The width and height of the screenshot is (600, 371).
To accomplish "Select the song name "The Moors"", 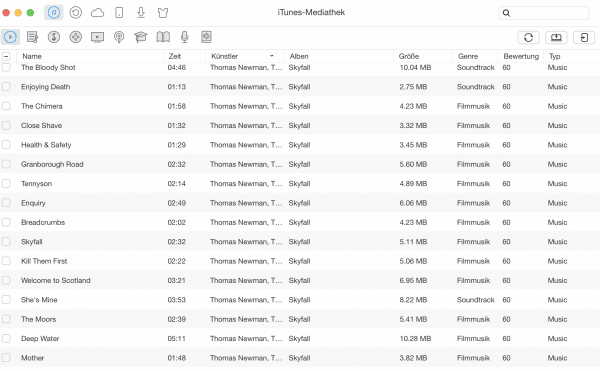I will pyautogui.click(x=39, y=319).
